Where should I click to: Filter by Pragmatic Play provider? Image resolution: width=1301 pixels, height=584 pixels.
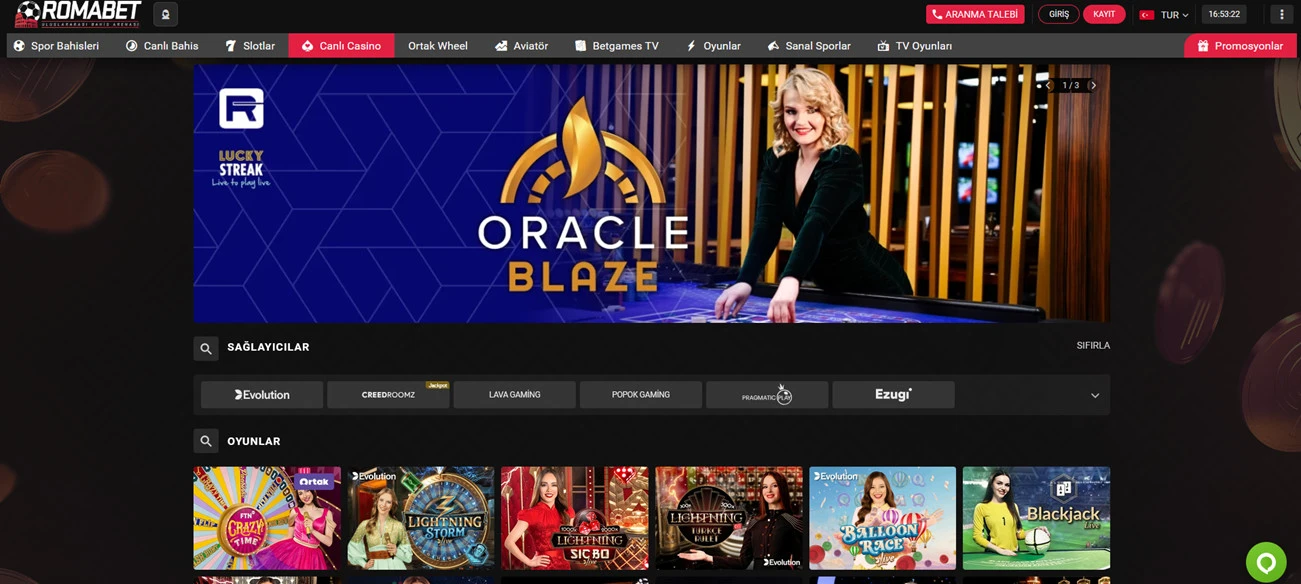(x=767, y=395)
